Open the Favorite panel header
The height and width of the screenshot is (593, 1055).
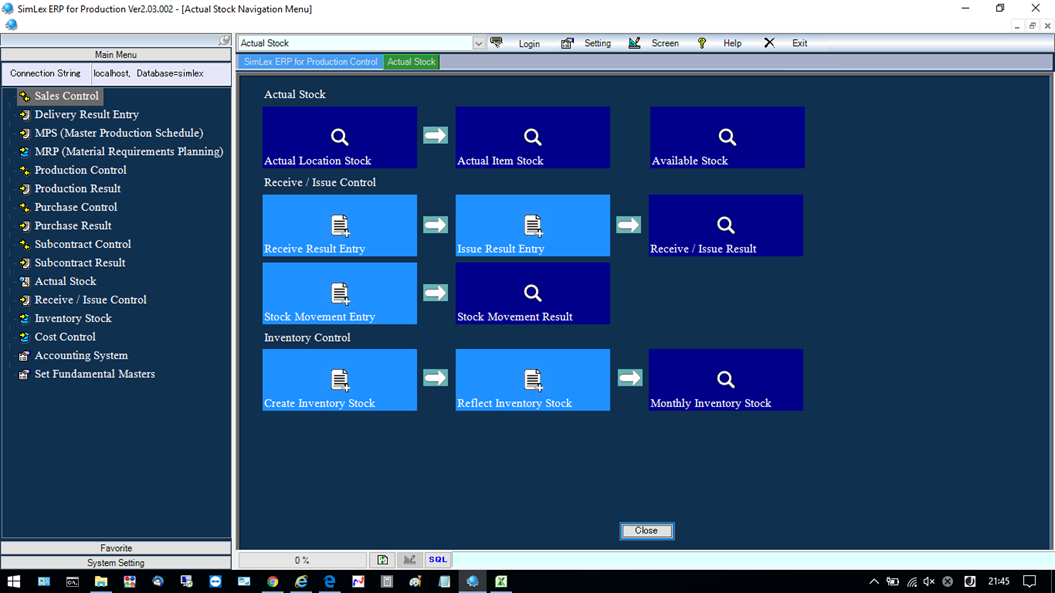pyautogui.click(x=116, y=548)
